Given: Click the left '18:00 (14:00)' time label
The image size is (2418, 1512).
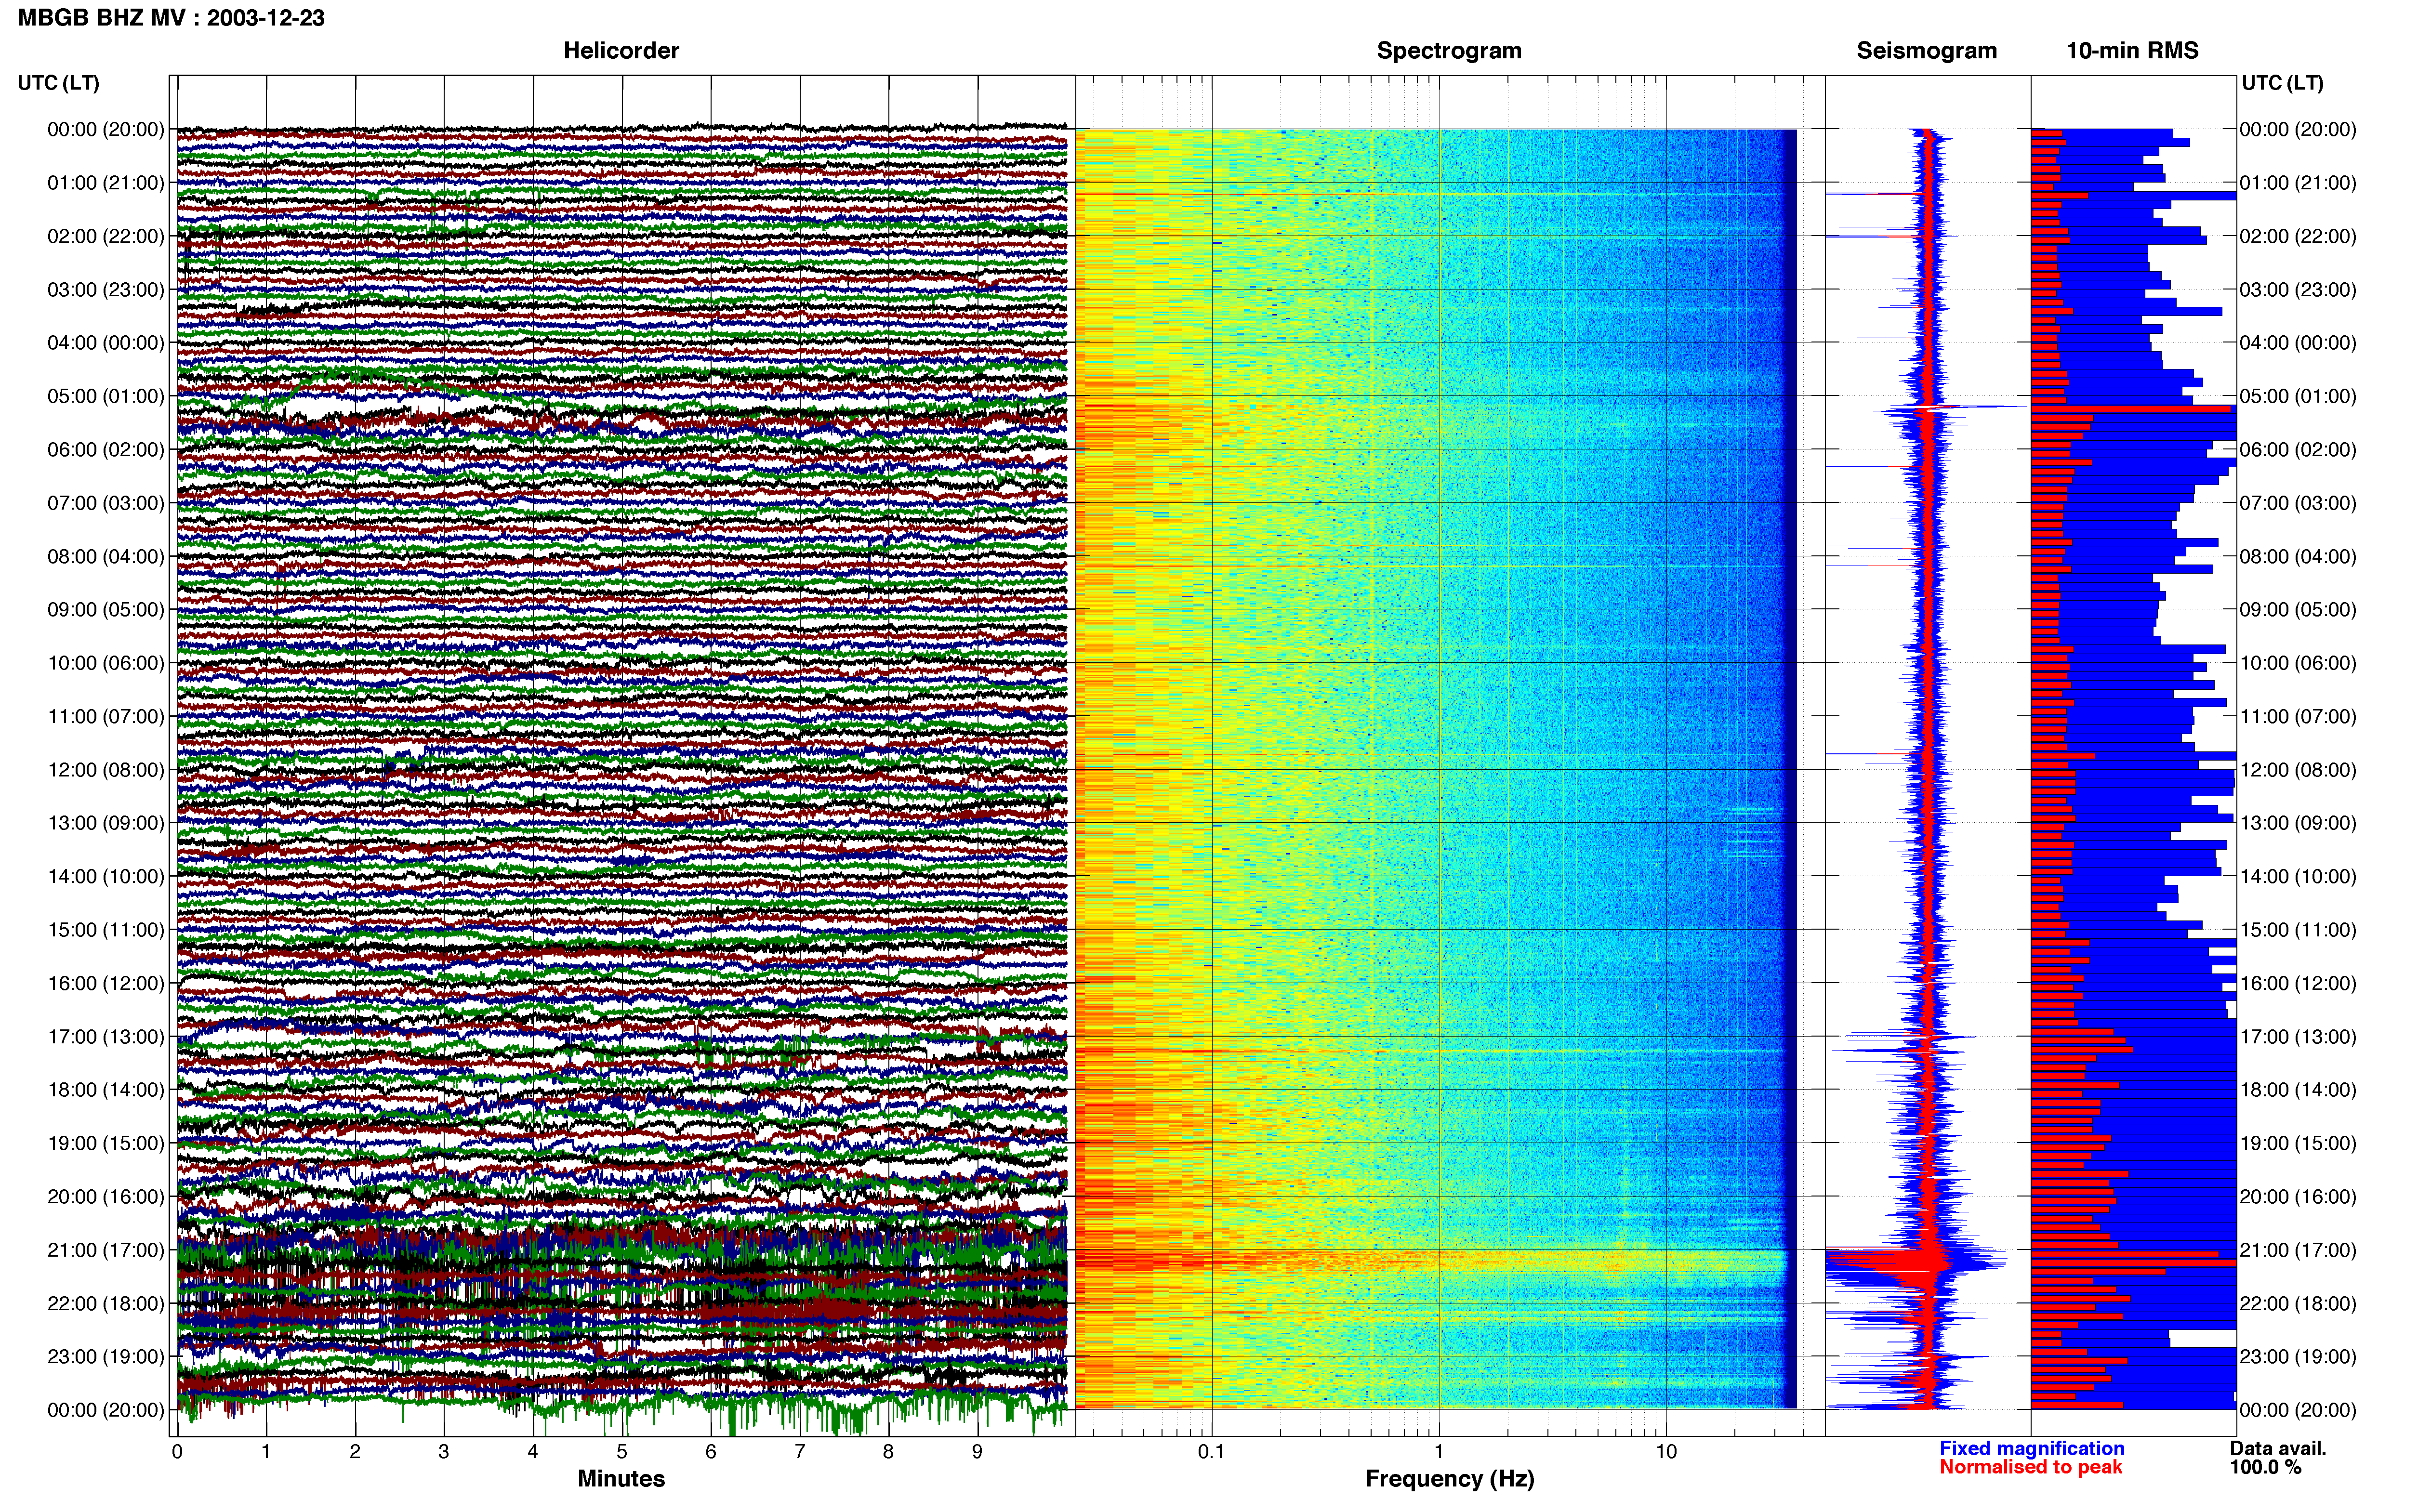Looking at the screenshot, I should click(x=106, y=1090).
